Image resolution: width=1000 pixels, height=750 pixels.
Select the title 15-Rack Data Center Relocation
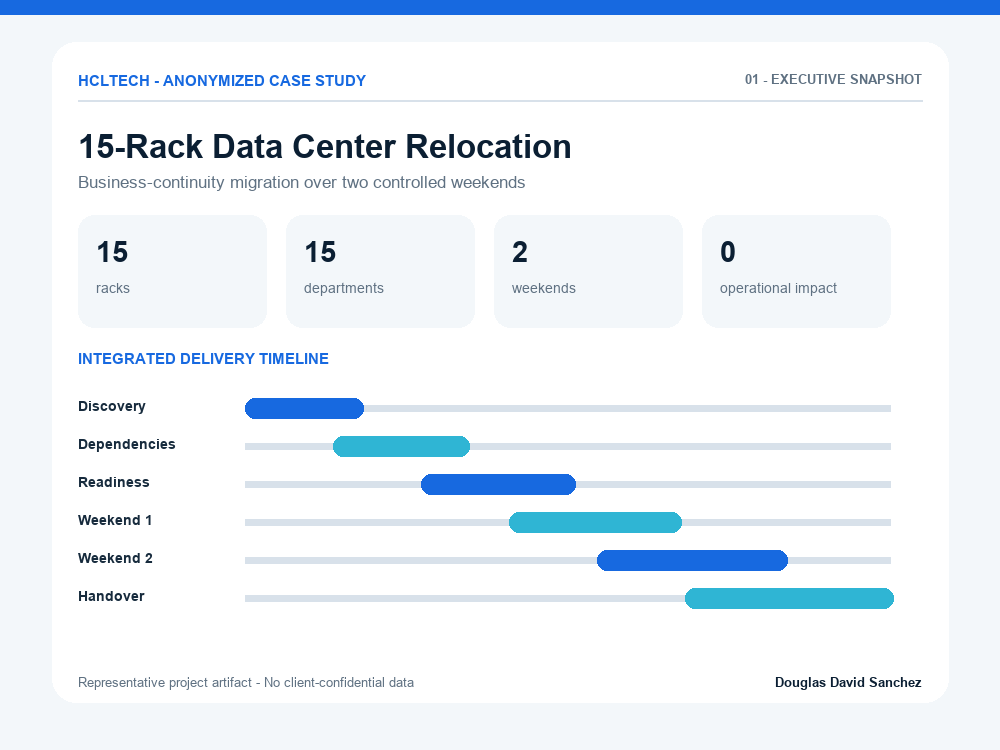[325, 147]
